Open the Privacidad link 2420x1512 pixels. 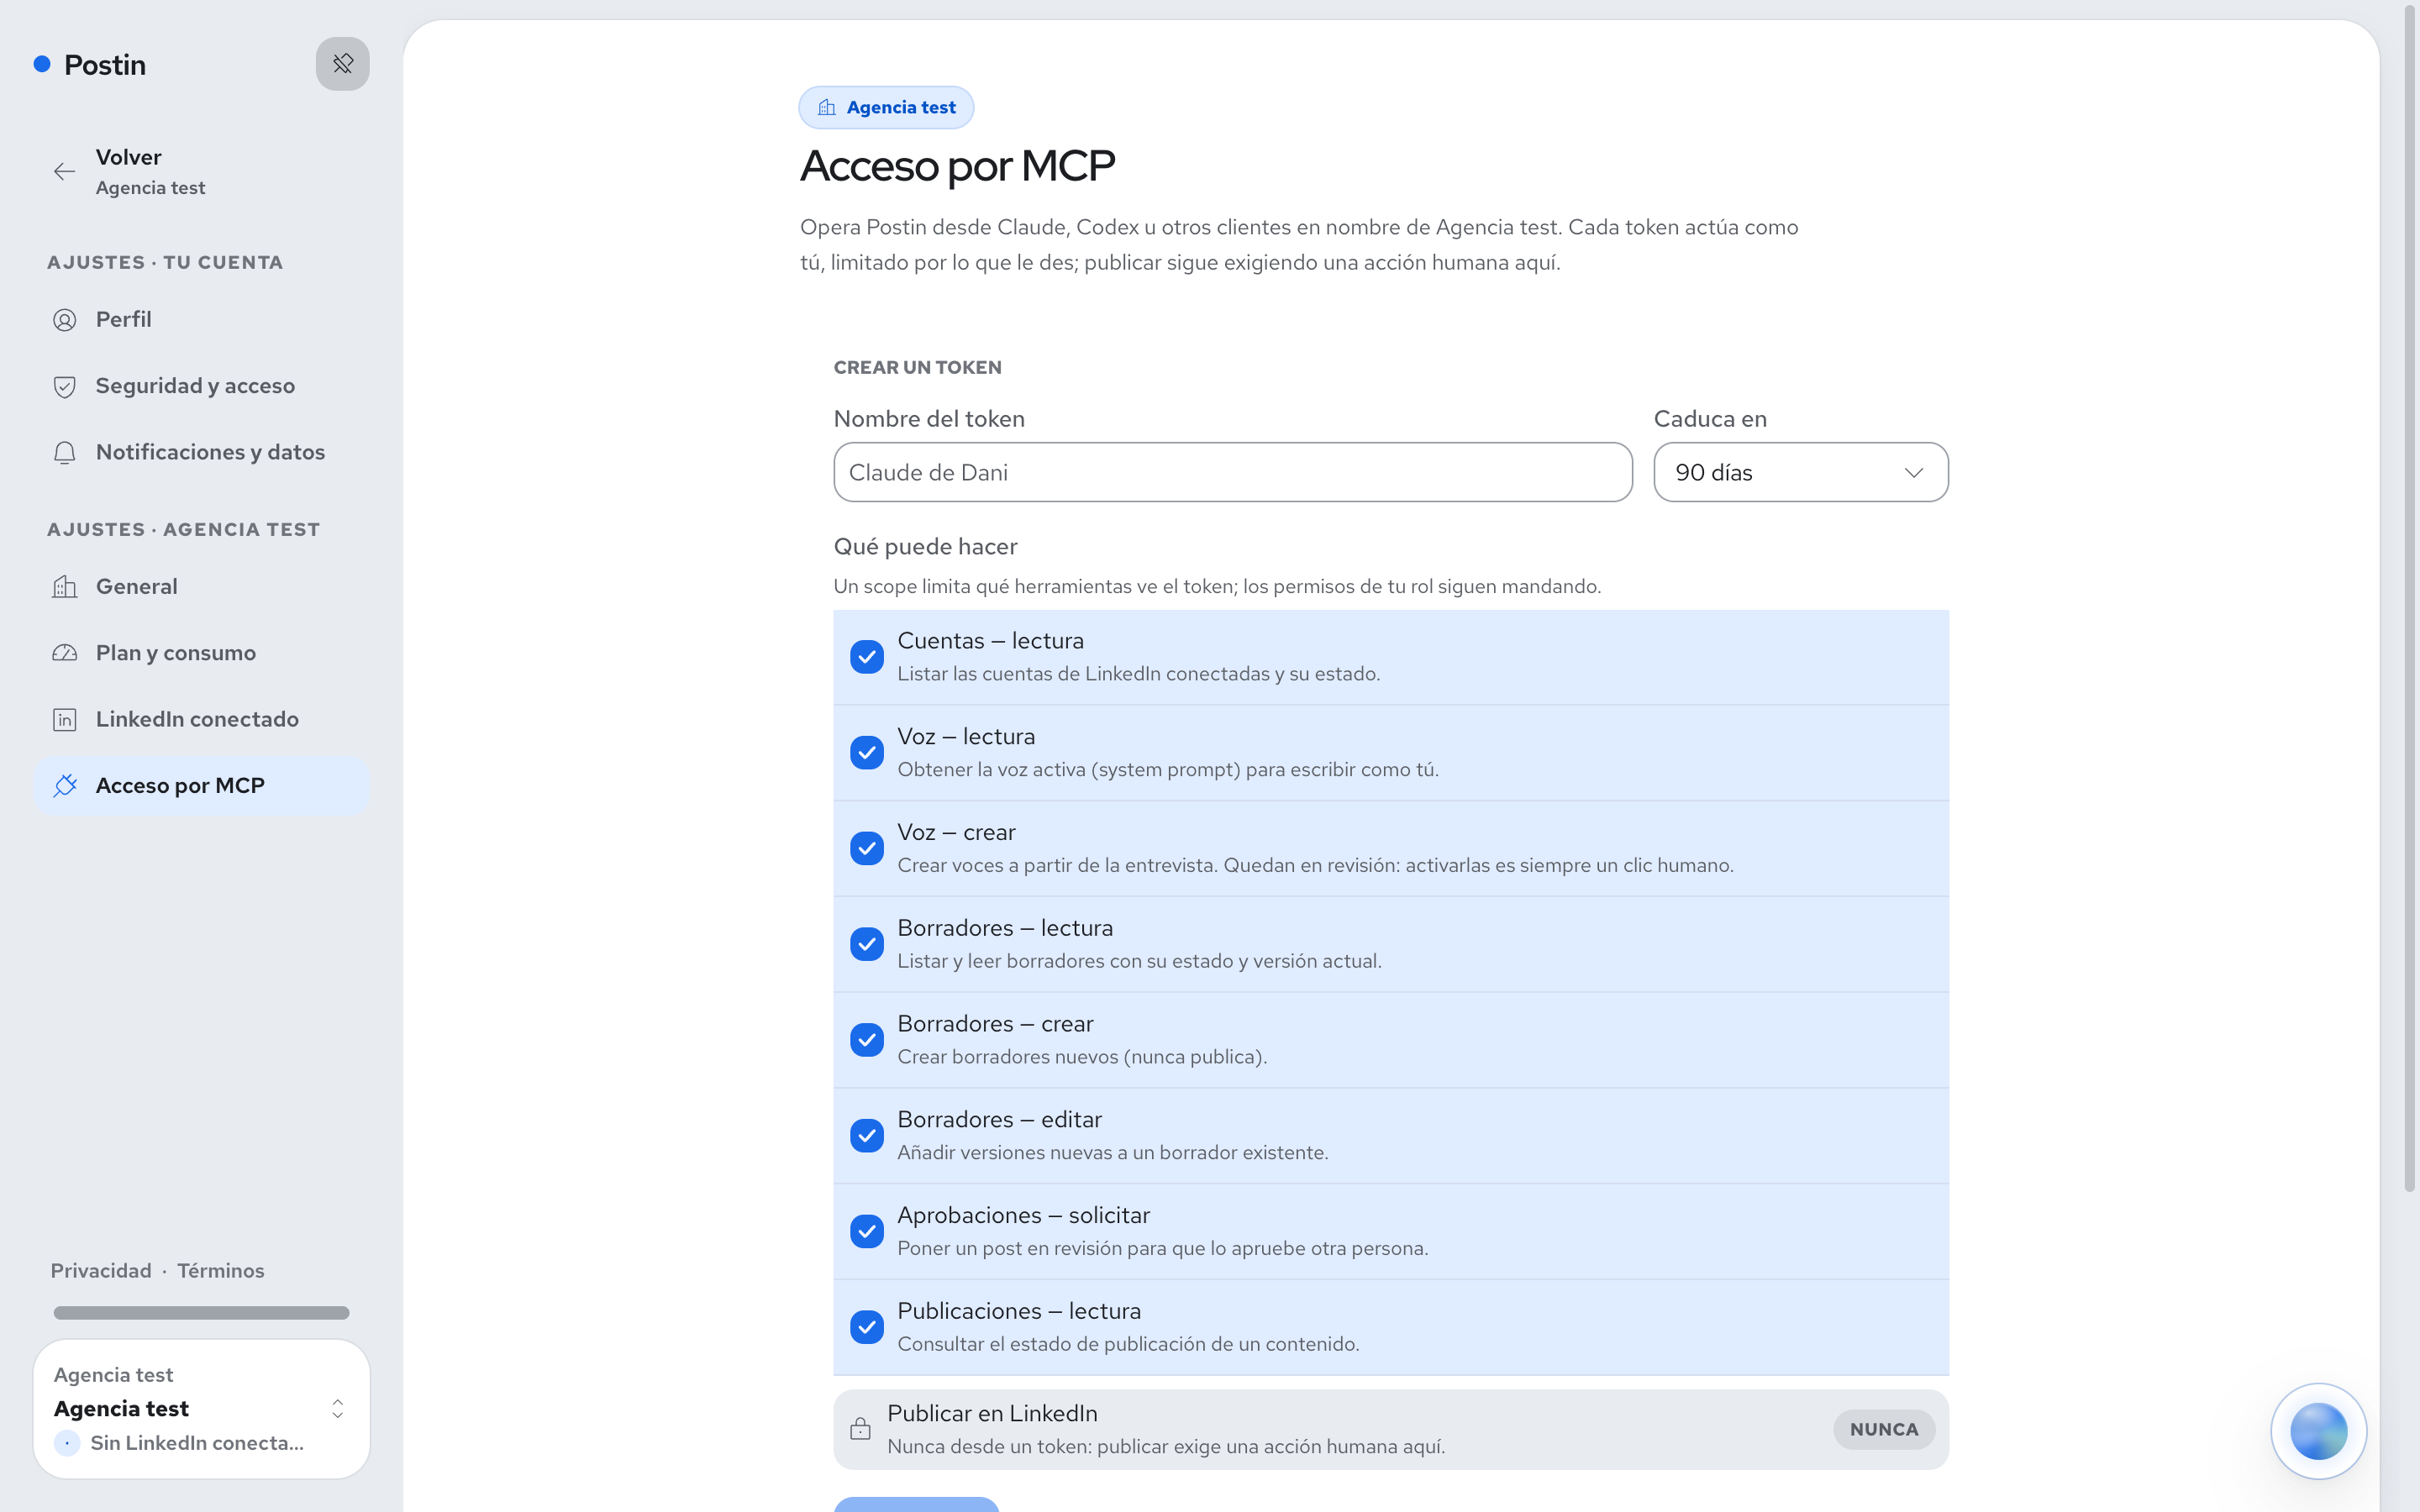pyautogui.click(x=101, y=1271)
